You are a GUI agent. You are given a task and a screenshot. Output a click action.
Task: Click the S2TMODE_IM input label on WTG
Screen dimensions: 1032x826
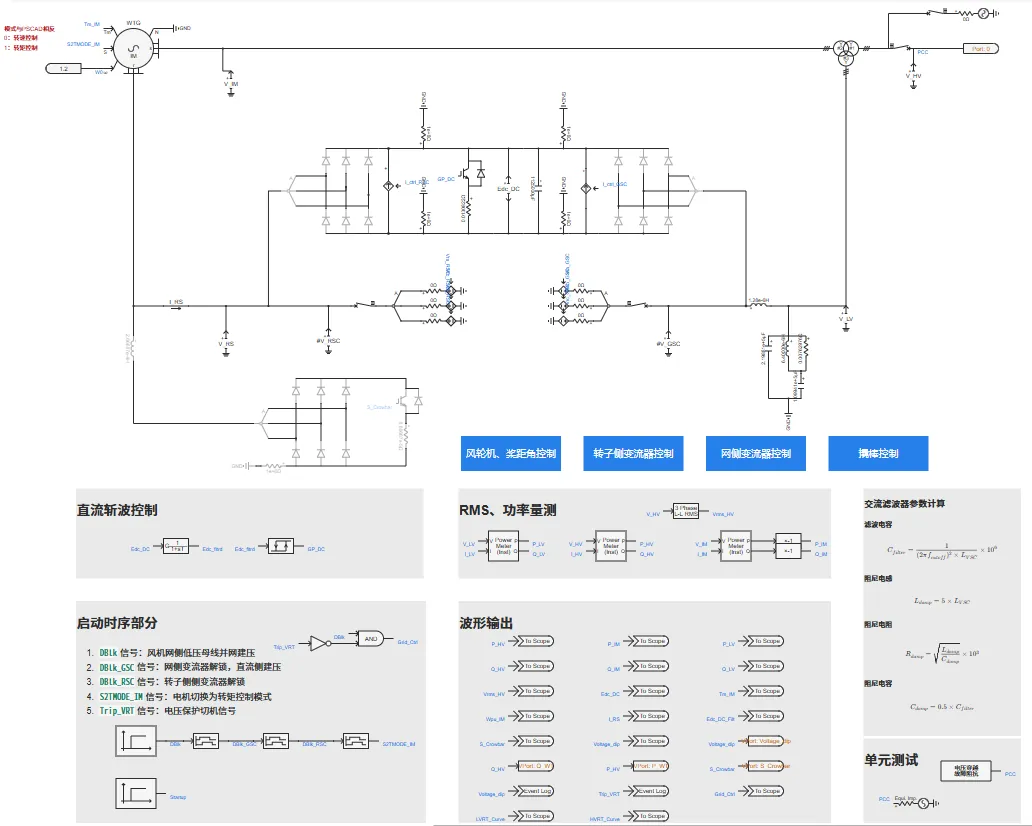[x=84, y=44]
